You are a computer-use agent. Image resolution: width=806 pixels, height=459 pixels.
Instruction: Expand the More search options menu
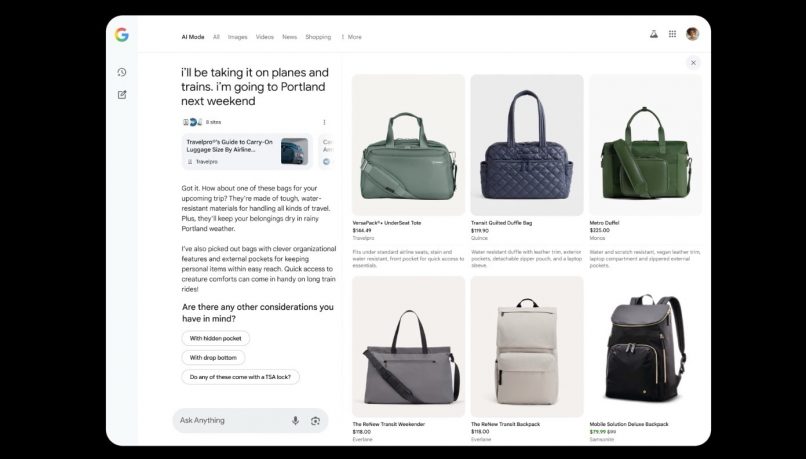coord(351,37)
